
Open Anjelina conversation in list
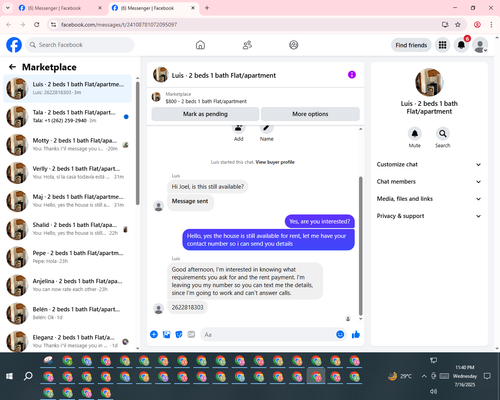[67, 285]
